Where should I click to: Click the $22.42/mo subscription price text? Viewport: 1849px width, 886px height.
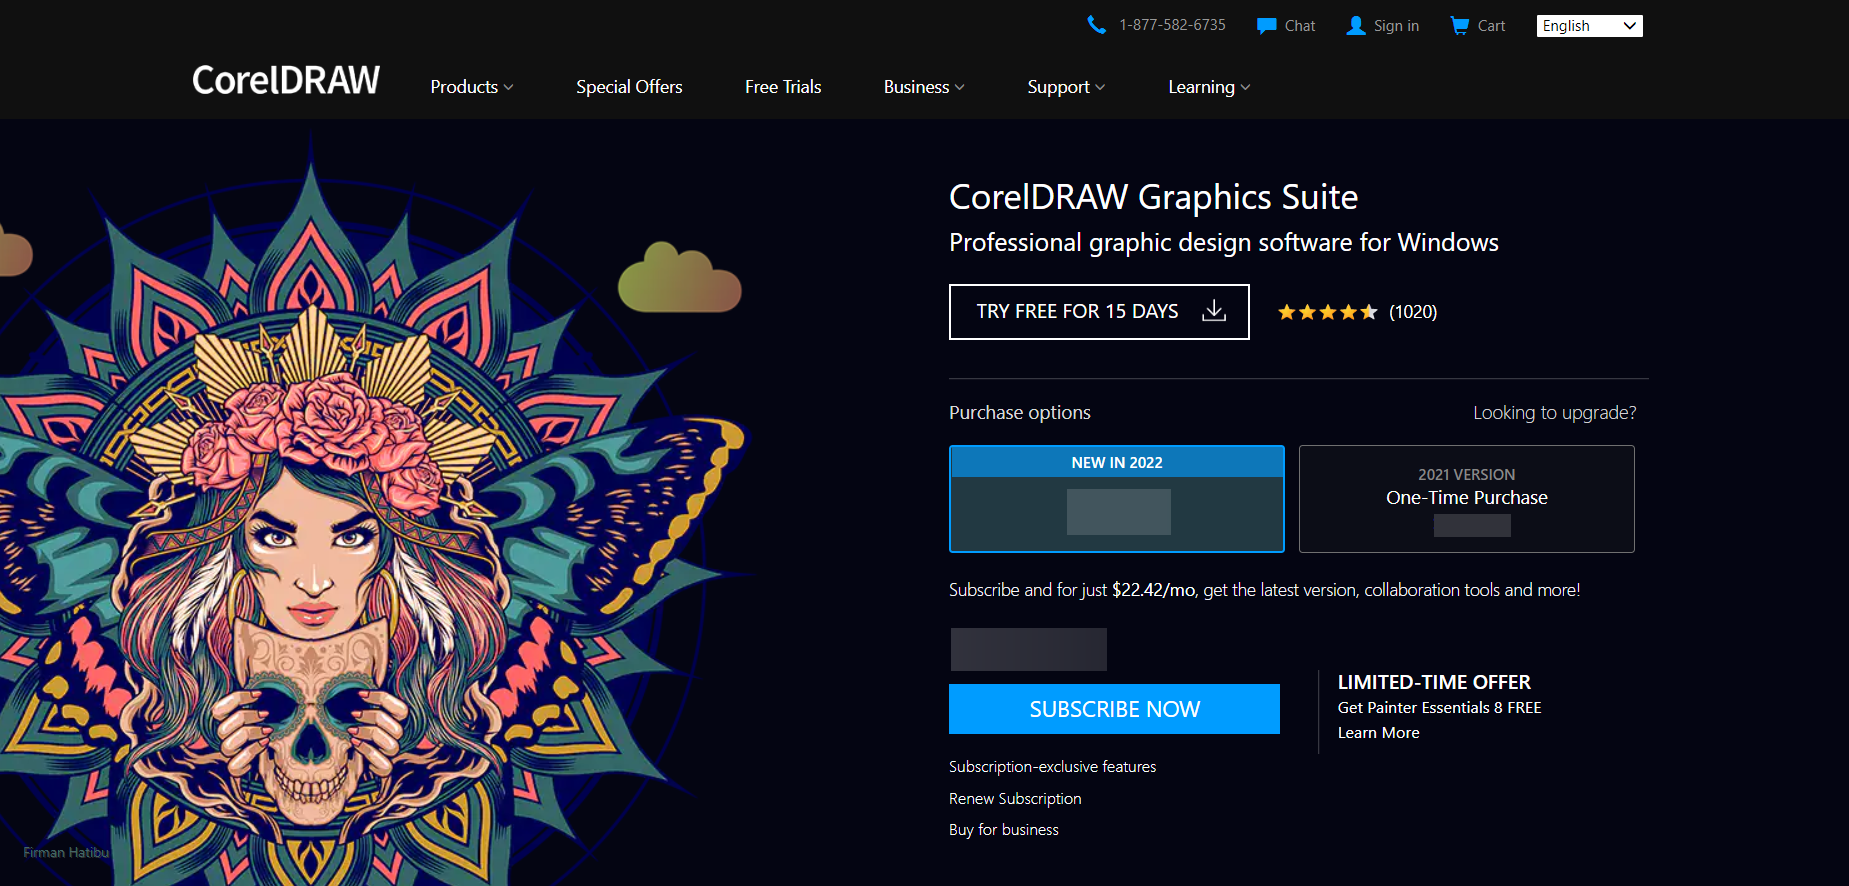click(x=1153, y=590)
